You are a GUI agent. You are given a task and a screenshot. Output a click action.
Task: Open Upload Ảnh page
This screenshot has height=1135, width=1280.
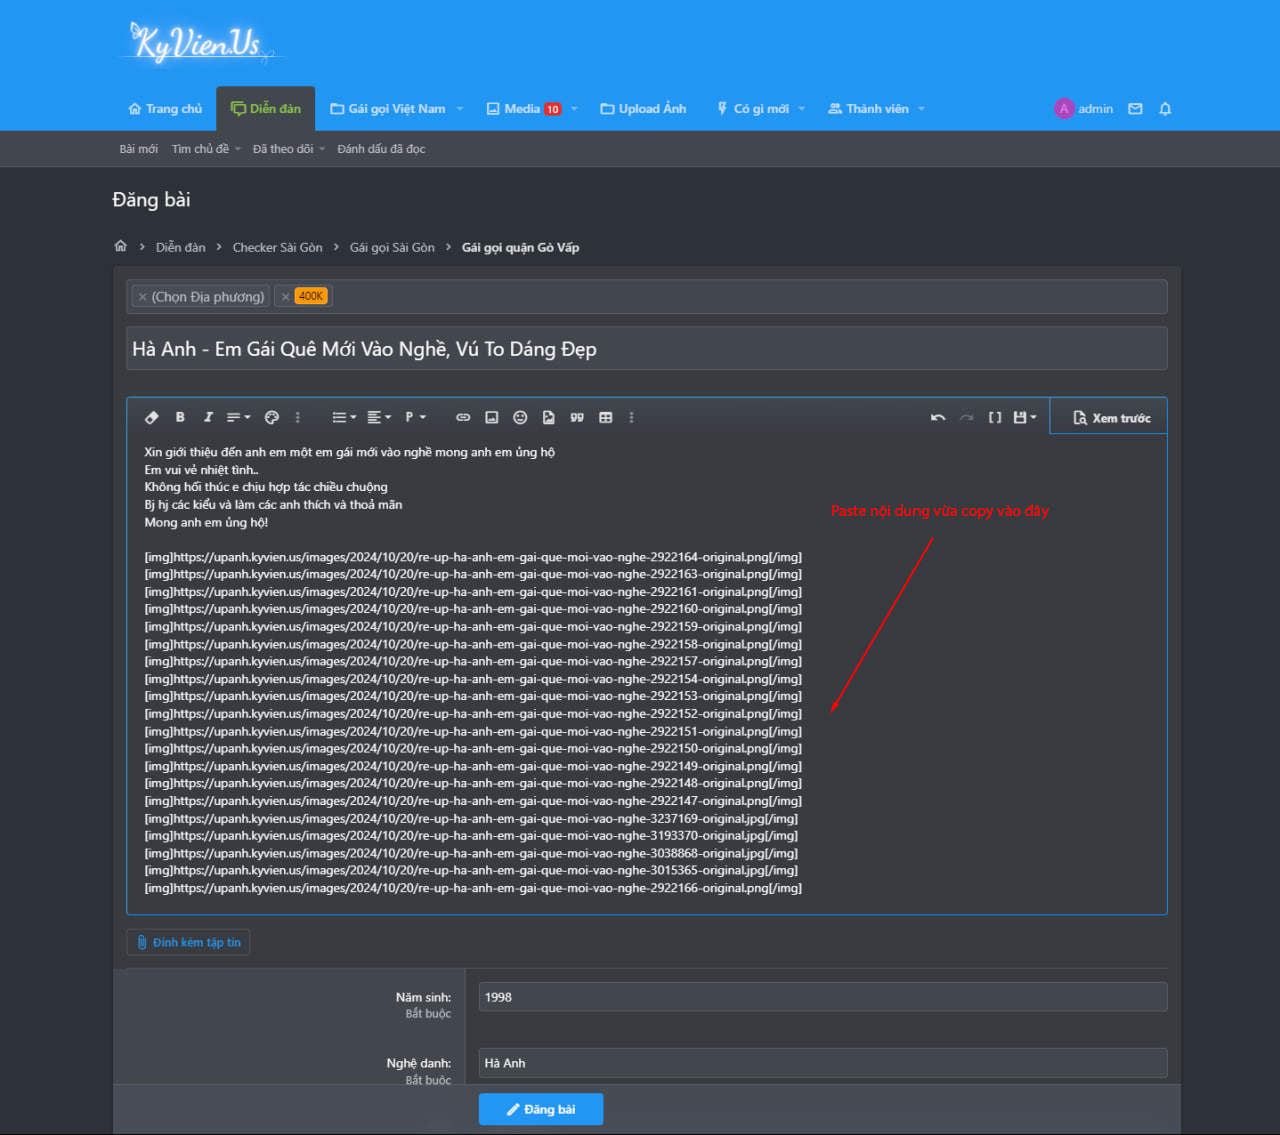pos(643,108)
